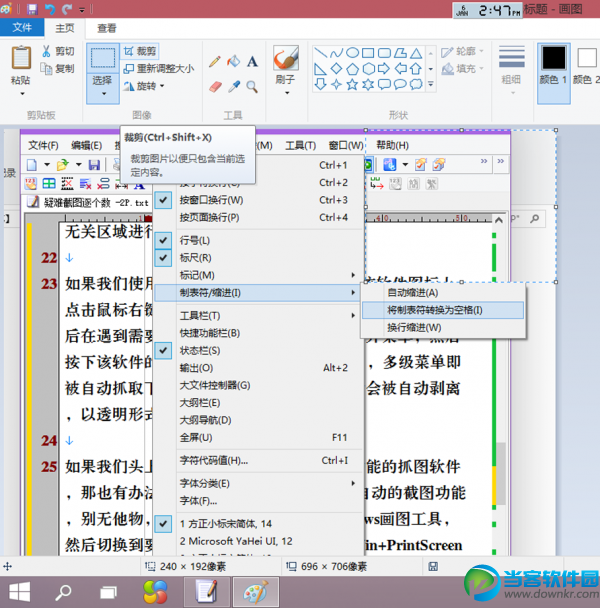The image size is (600, 608).
Task: Open the Brushes (刷子) dropdown arrow
Action: pos(287,93)
